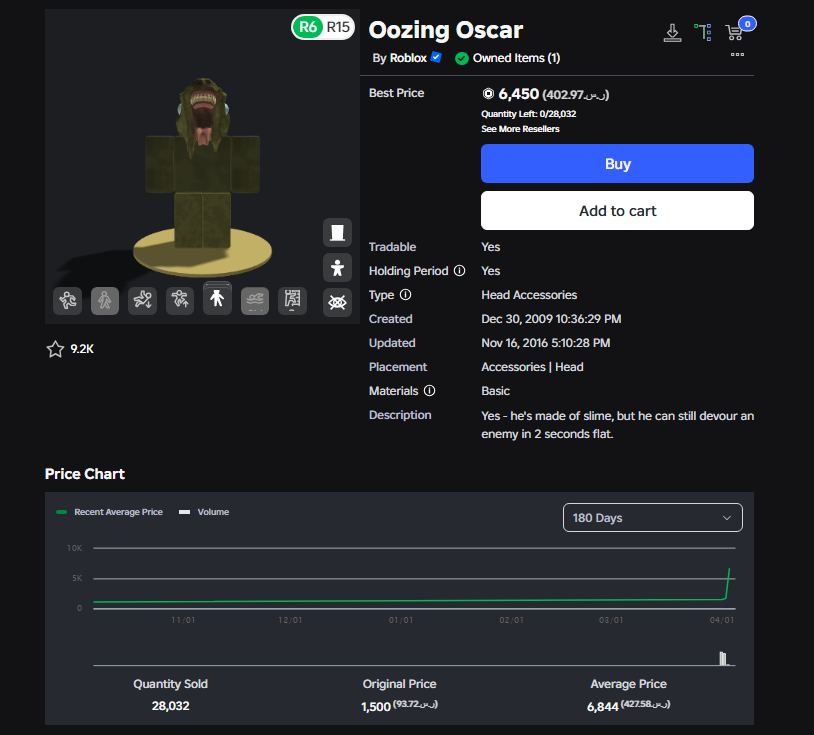This screenshot has height=735, width=814.
Task: Click the Original Price value 1,500
Action: click(x=376, y=706)
